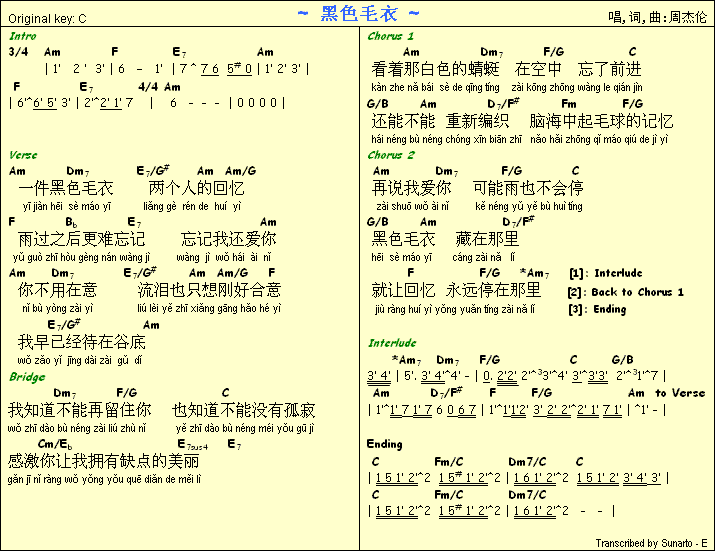The width and height of the screenshot is (715, 551).
Task: Click the lyric '你不用在意'
Action: tap(57, 290)
